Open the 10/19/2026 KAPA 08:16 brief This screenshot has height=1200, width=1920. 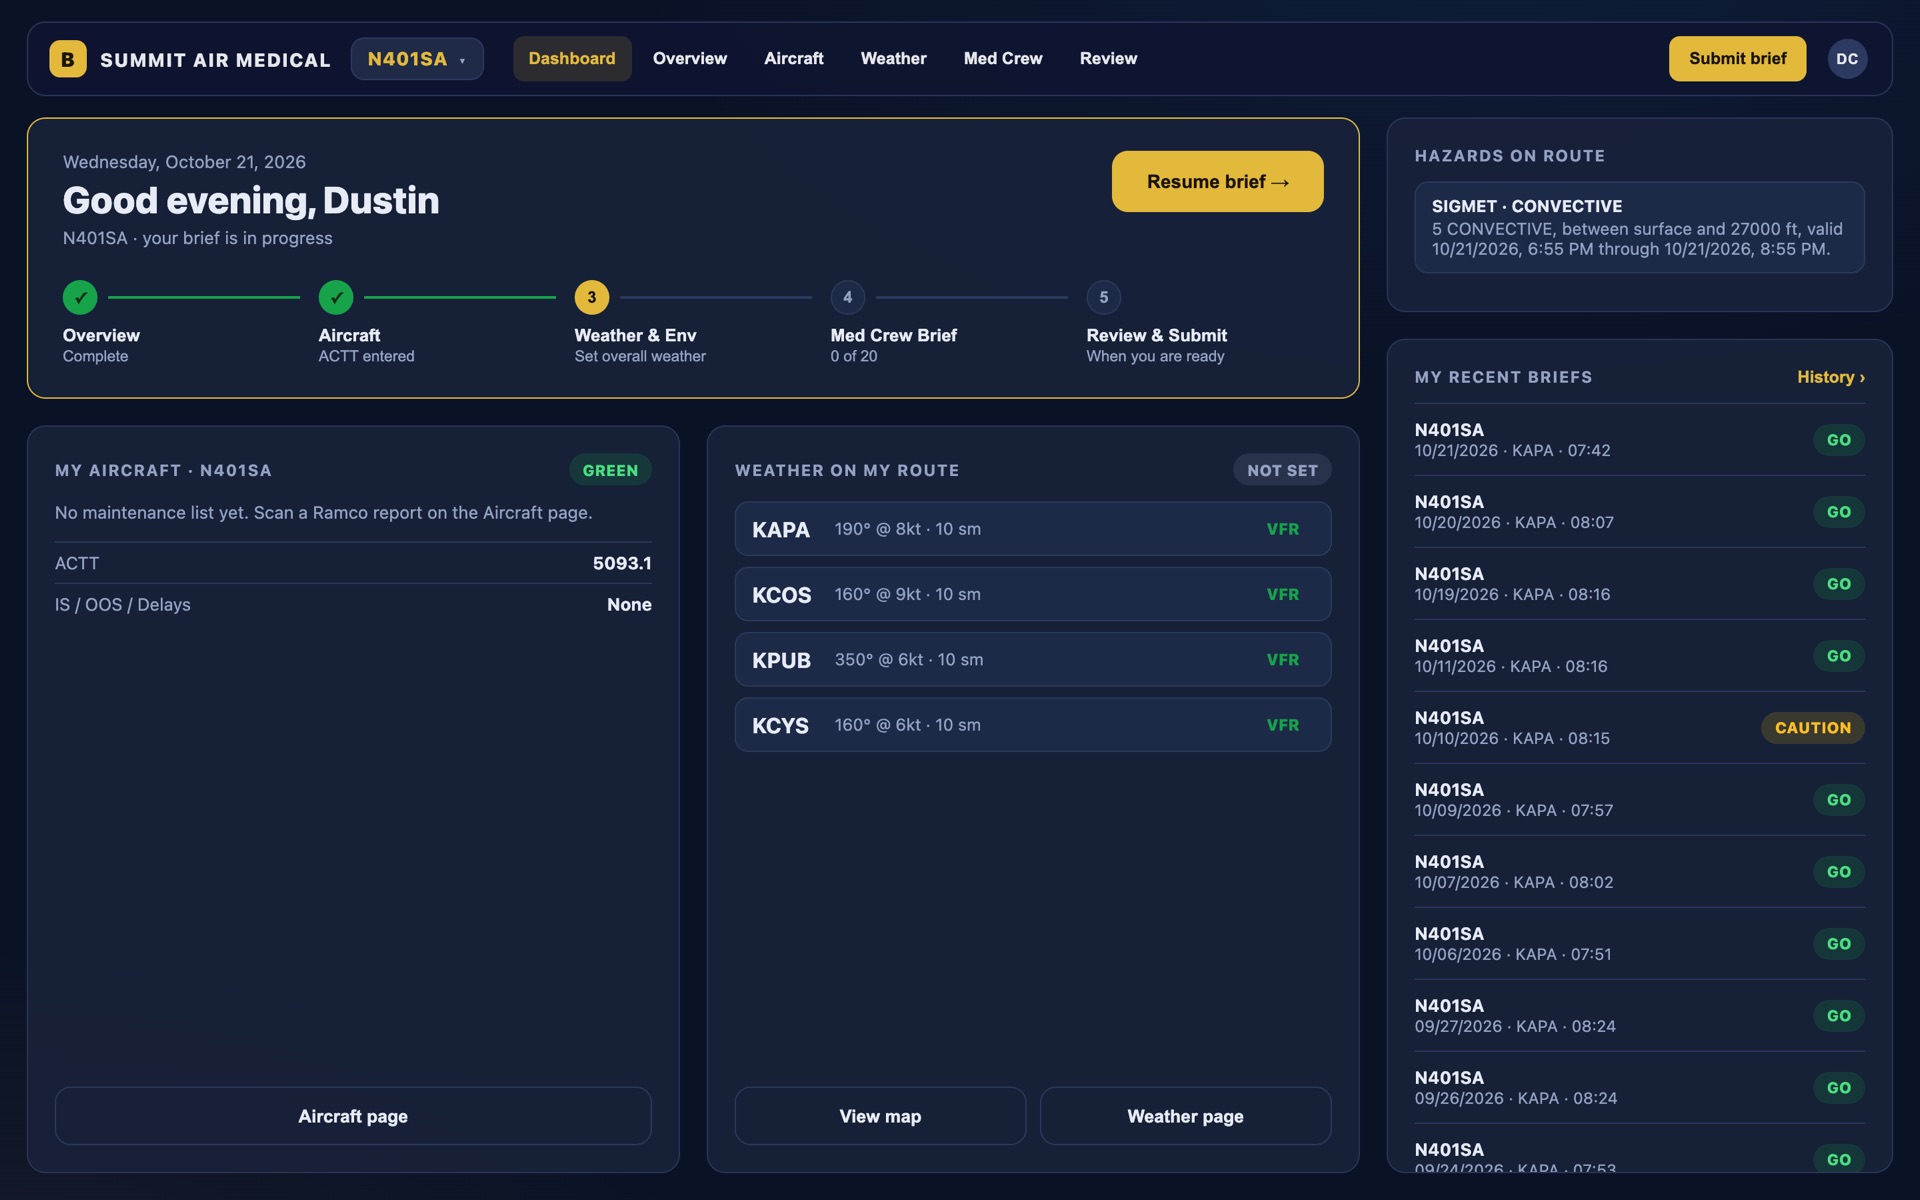1639,584
